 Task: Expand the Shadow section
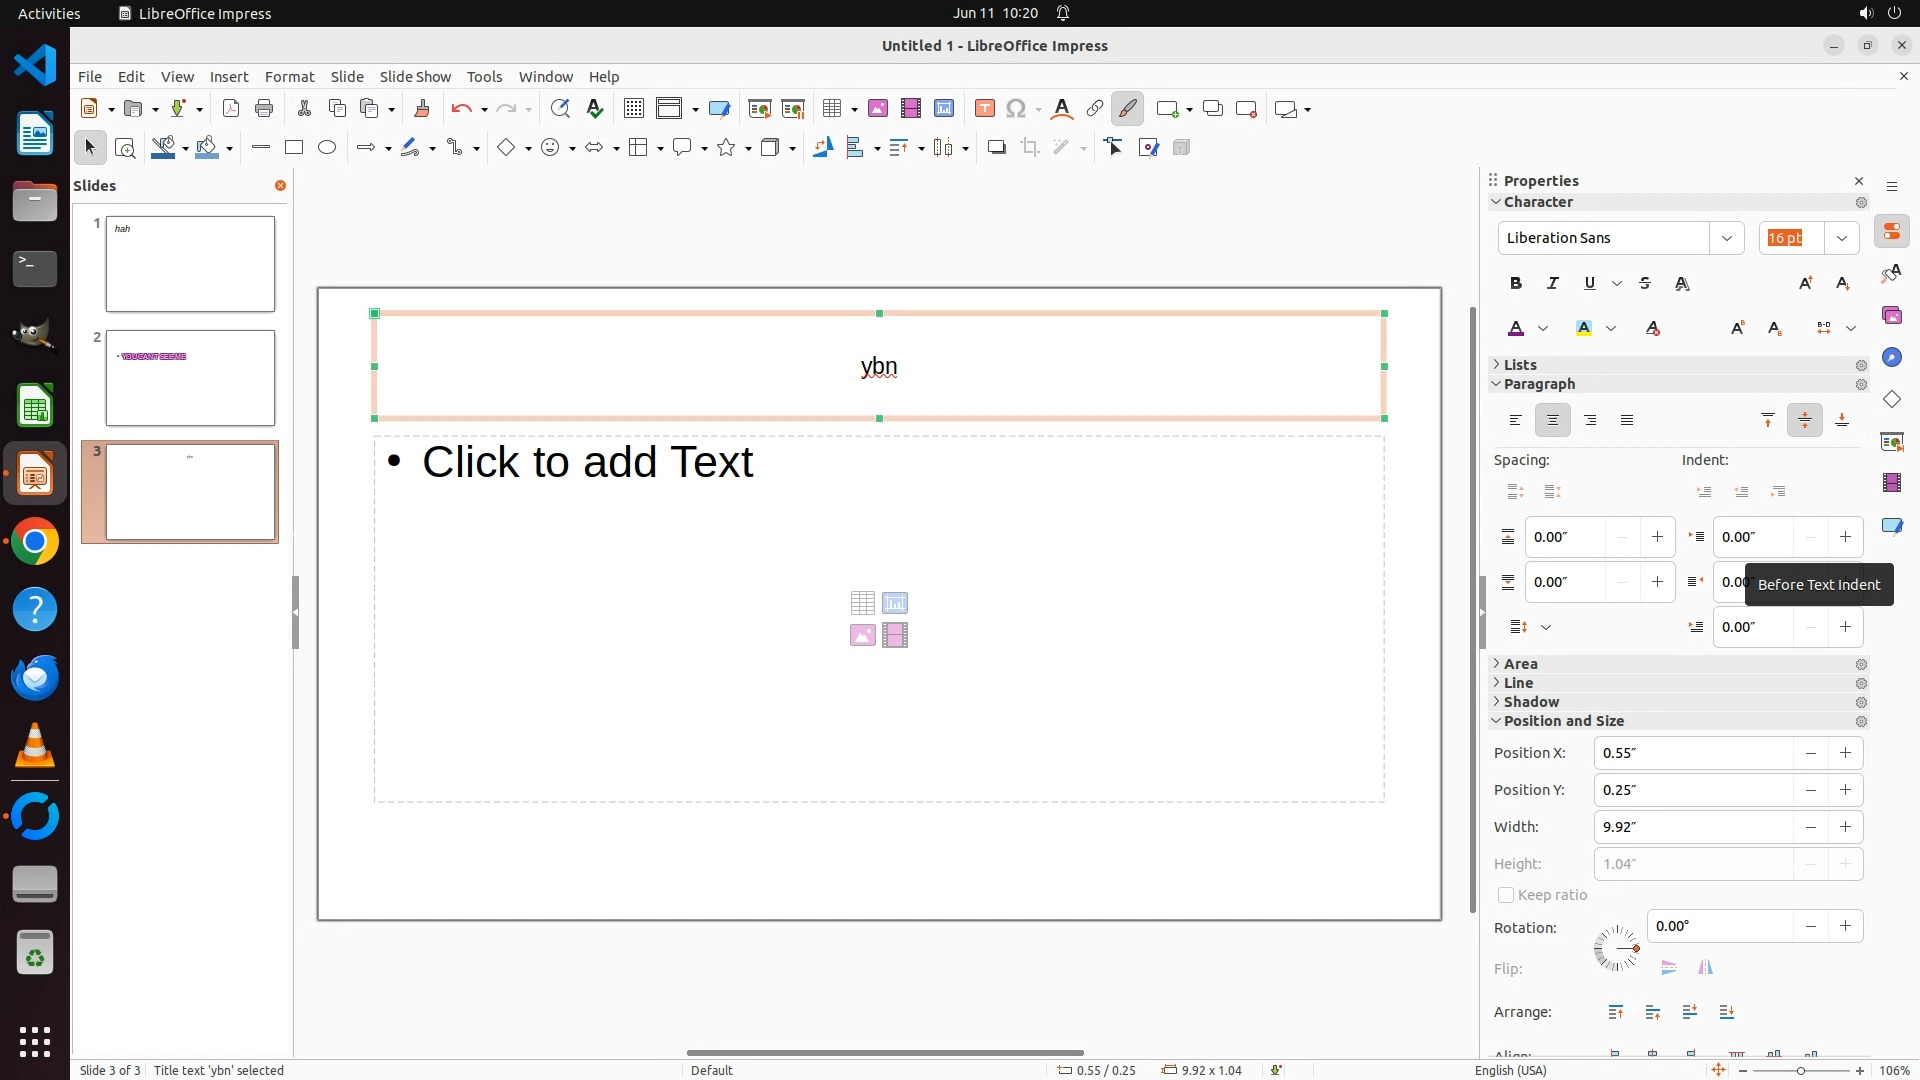tap(1530, 702)
